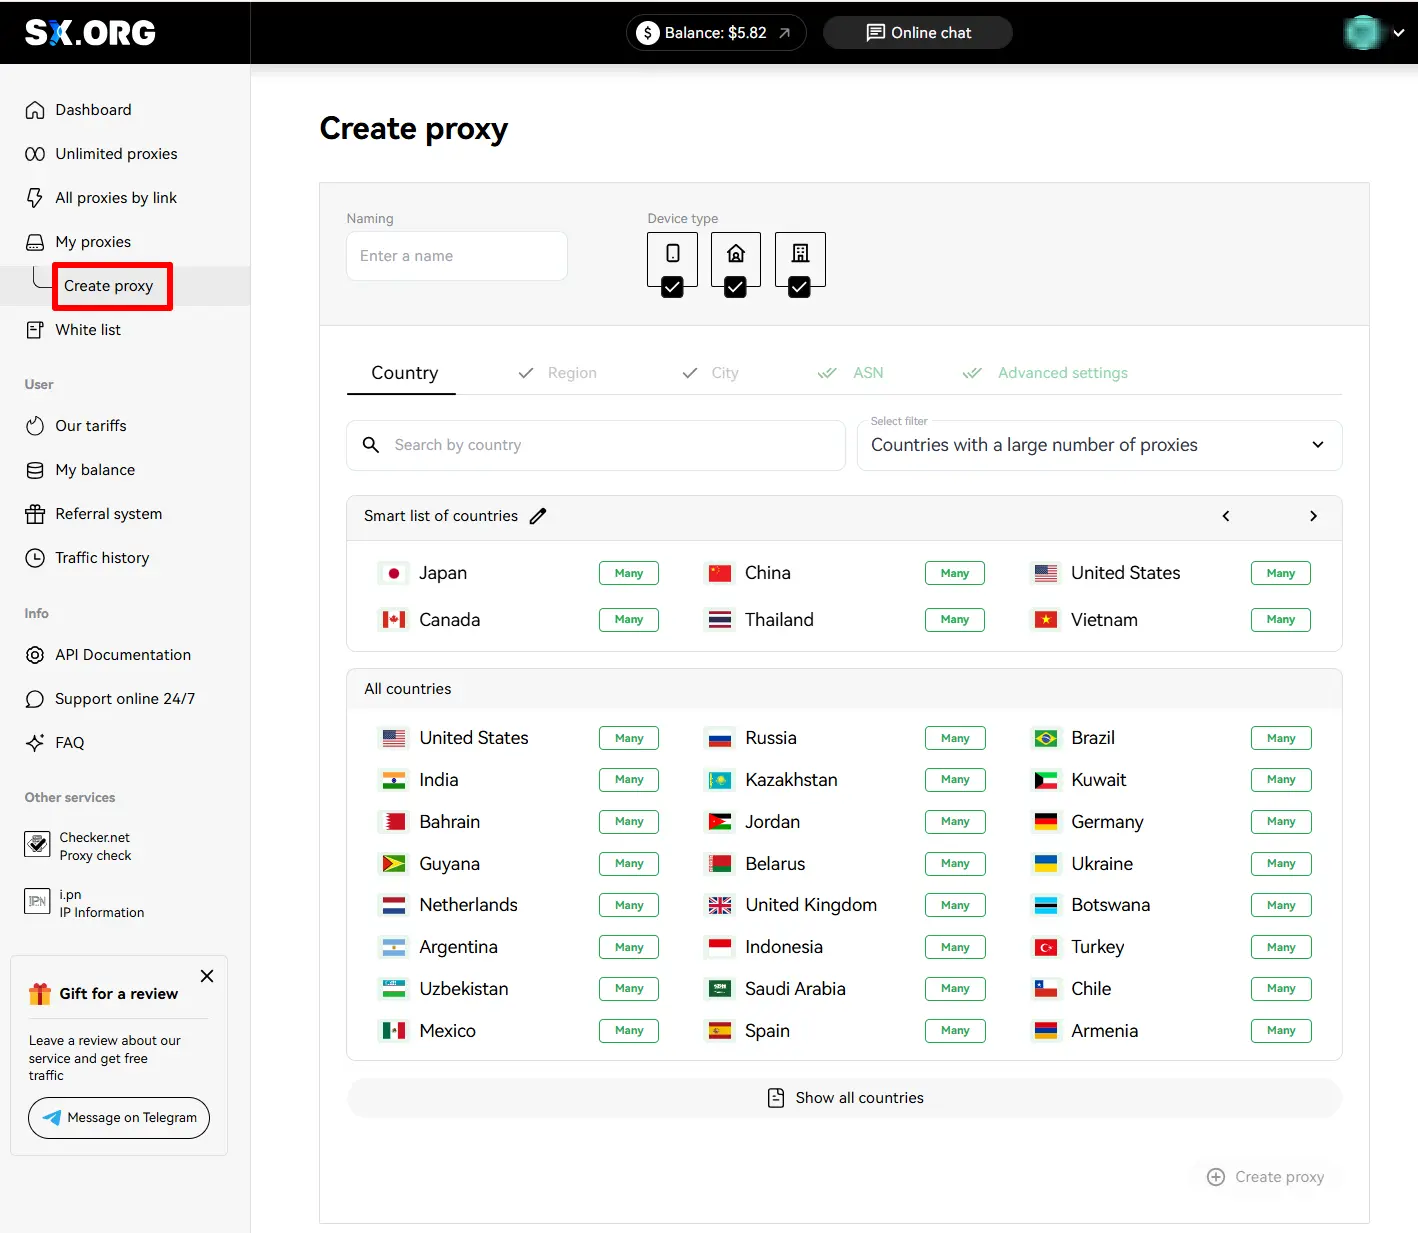Click Message on Telegram button
The width and height of the screenshot is (1418, 1233).
click(x=119, y=1118)
